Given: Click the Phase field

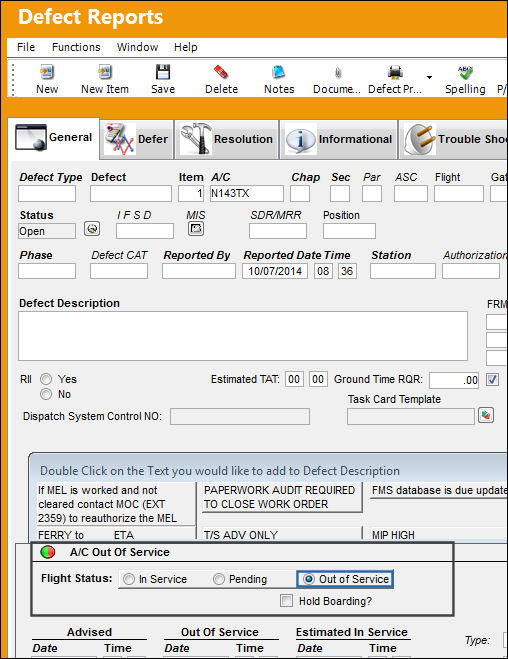Looking at the screenshot, I should point(47,271).
